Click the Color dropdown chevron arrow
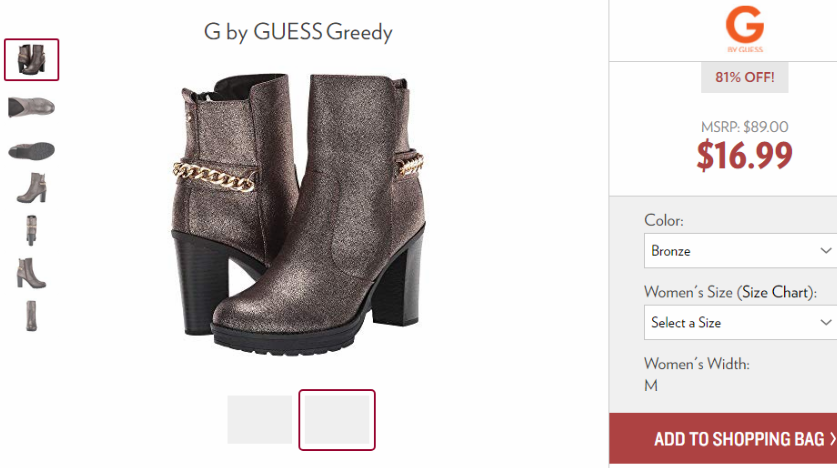The image size is (837, 468). (x=825, y=251)
